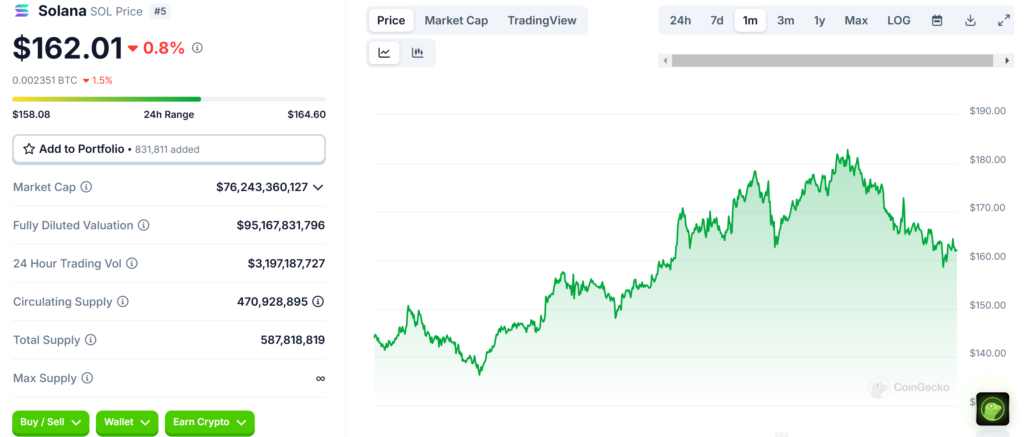Click the green mascot icon in corner
This screenshot has height=437, width=1024.
click(992, 409)
